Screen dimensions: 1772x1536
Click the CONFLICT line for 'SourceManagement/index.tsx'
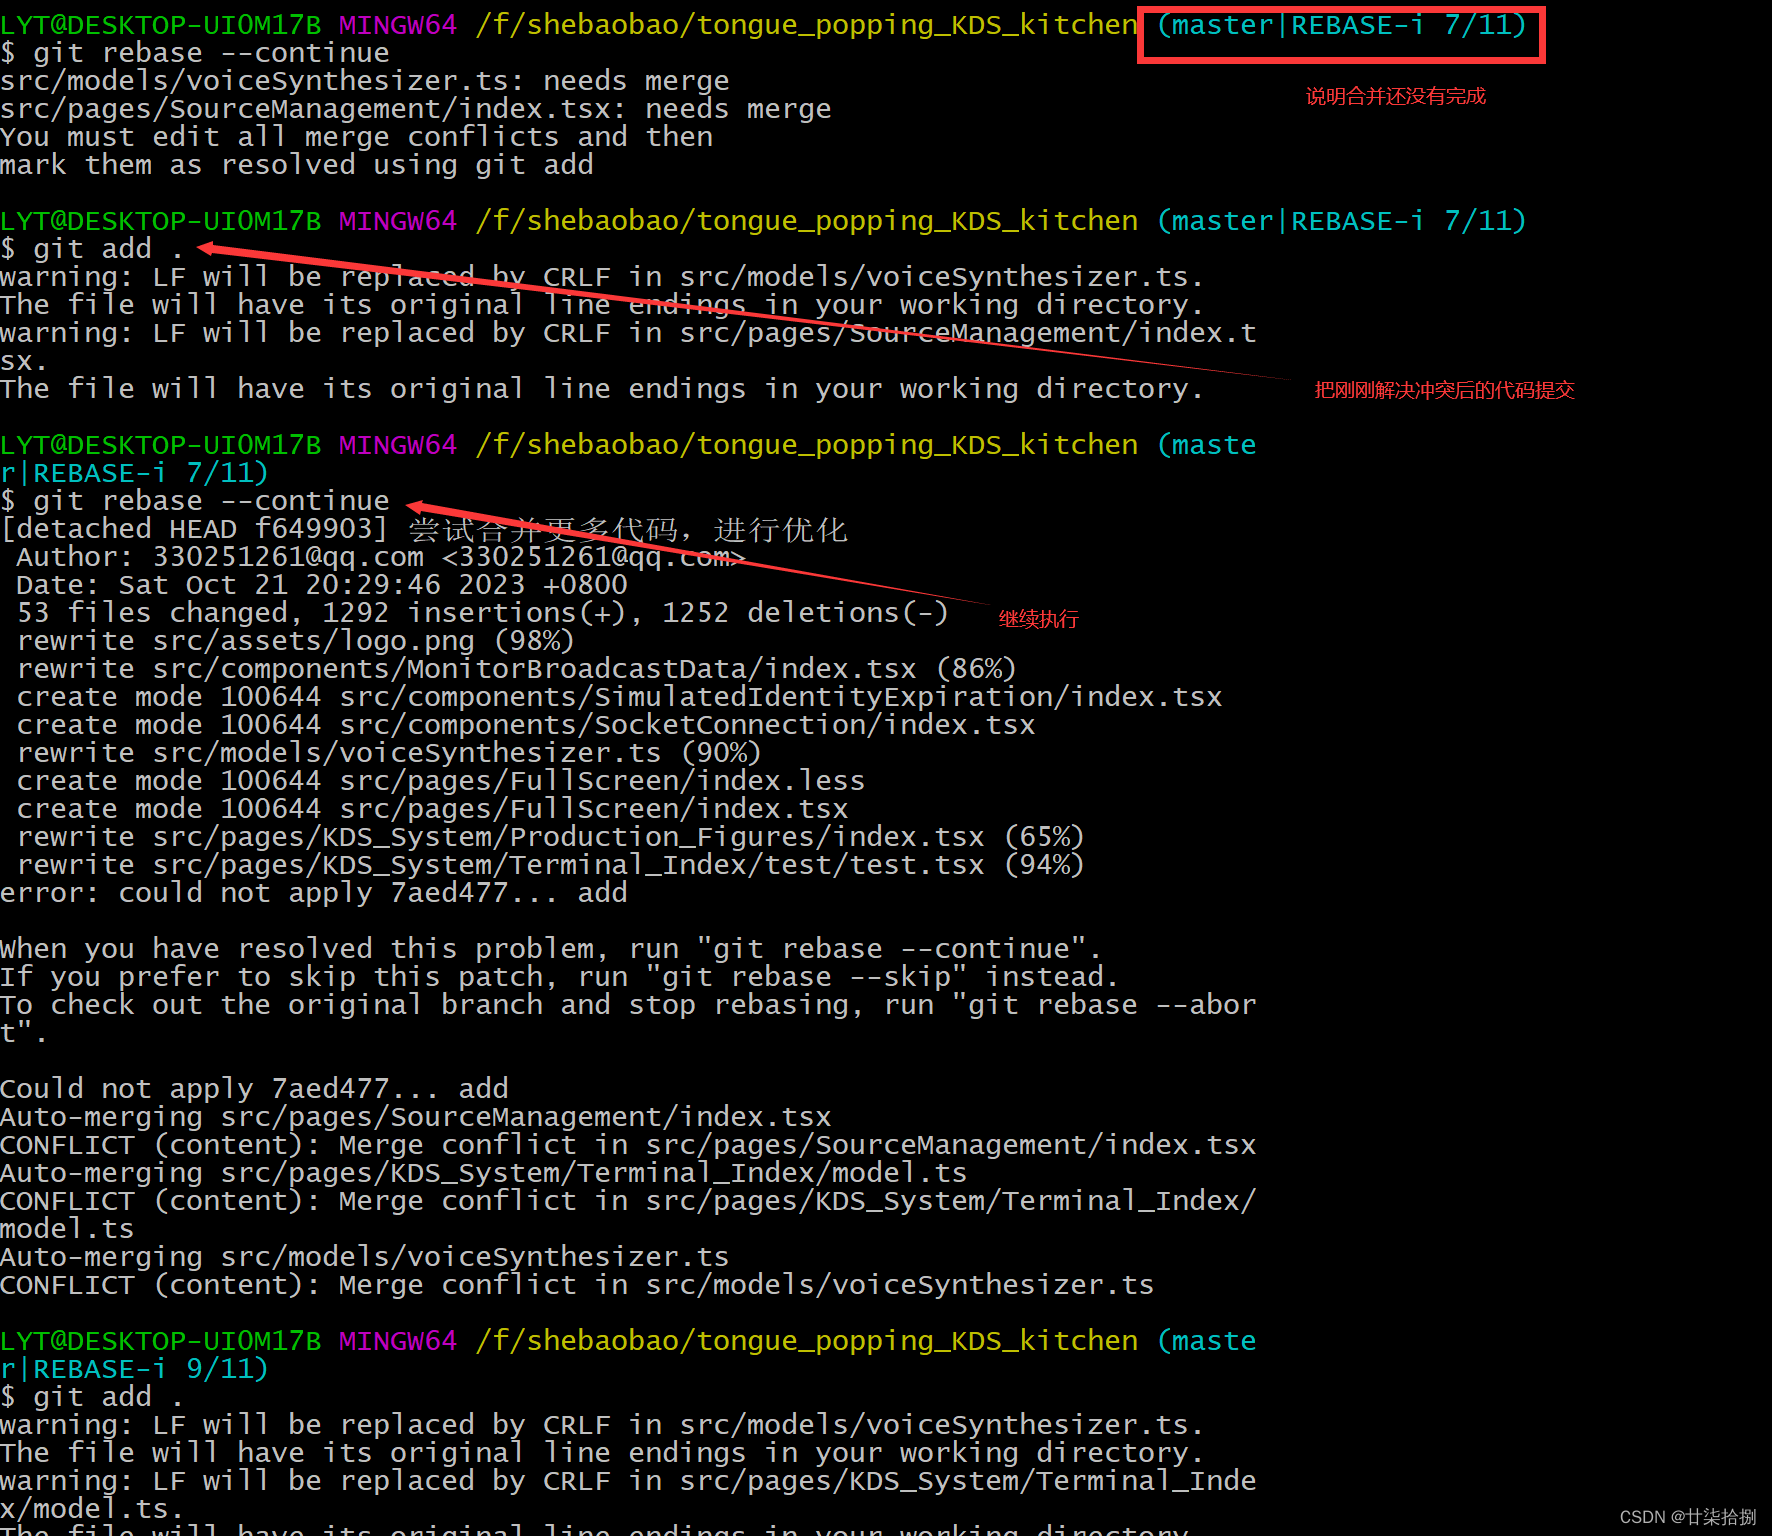click(x=628, y=1145)
